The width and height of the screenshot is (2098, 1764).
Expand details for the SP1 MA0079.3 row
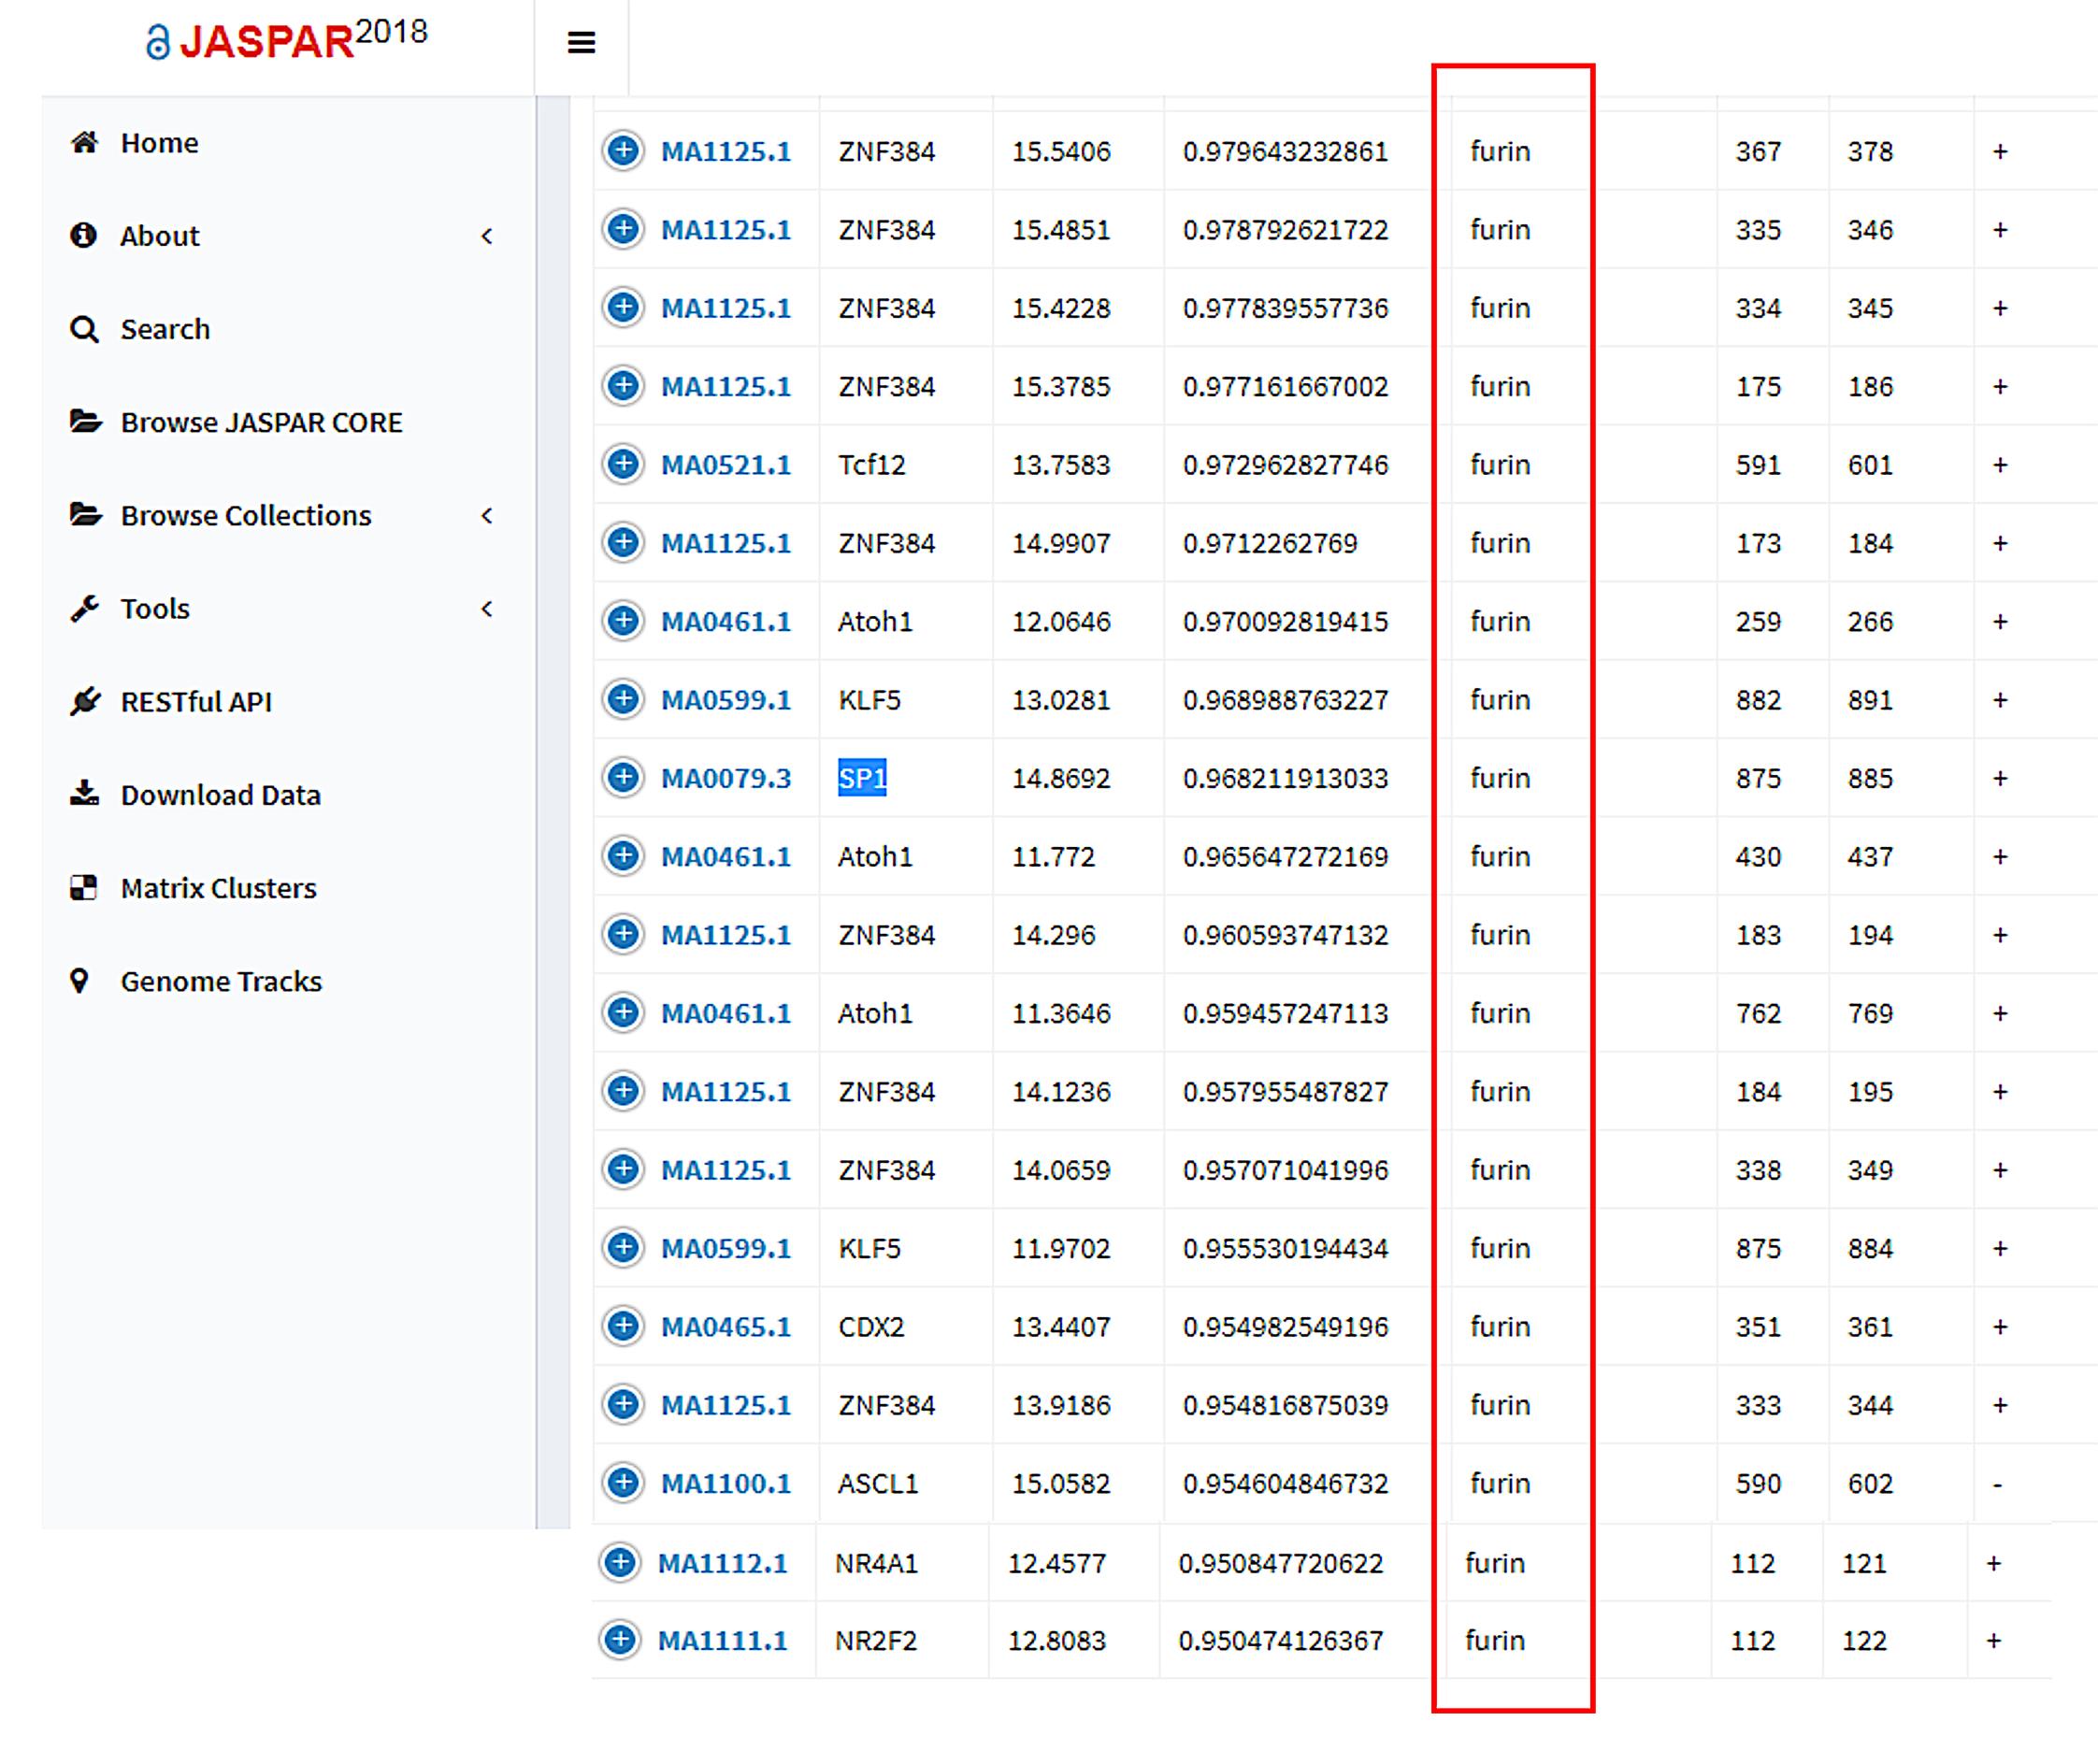pos(623,777)
